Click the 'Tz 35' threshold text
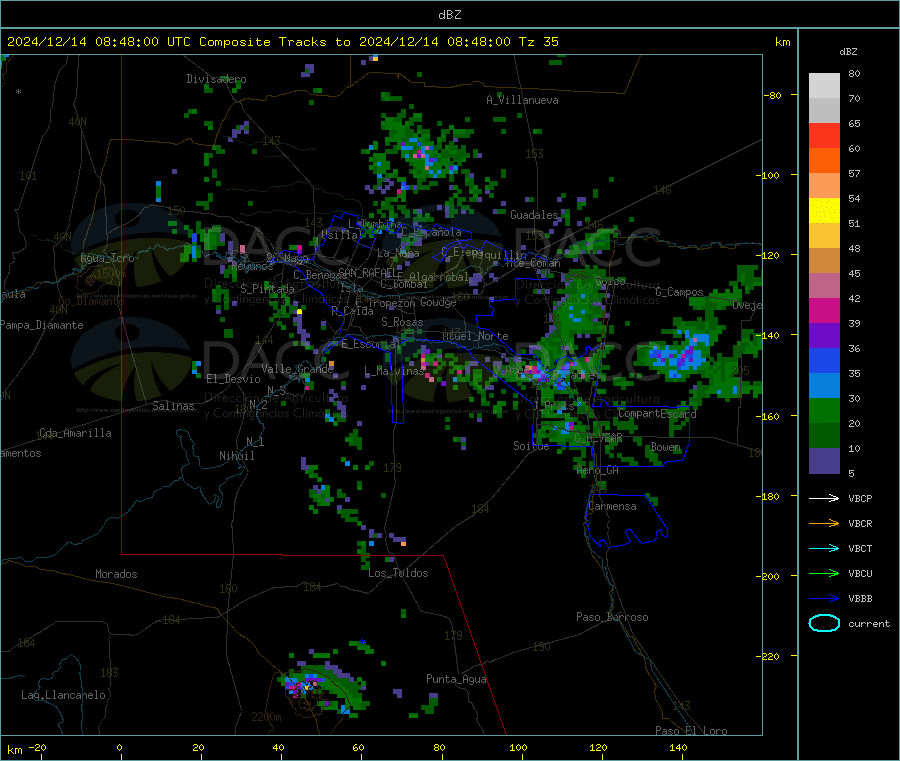This screenshot has height=761, width=900. tap(538, 42)
